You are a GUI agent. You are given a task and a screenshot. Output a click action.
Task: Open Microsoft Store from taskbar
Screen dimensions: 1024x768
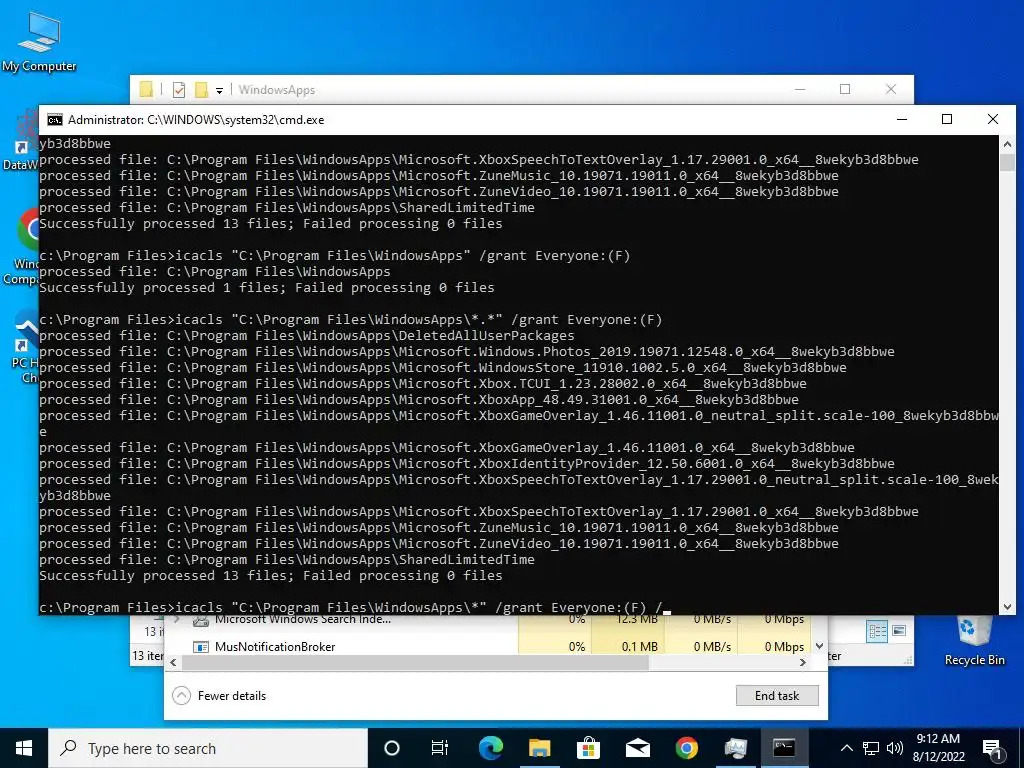tap(588, 748)
